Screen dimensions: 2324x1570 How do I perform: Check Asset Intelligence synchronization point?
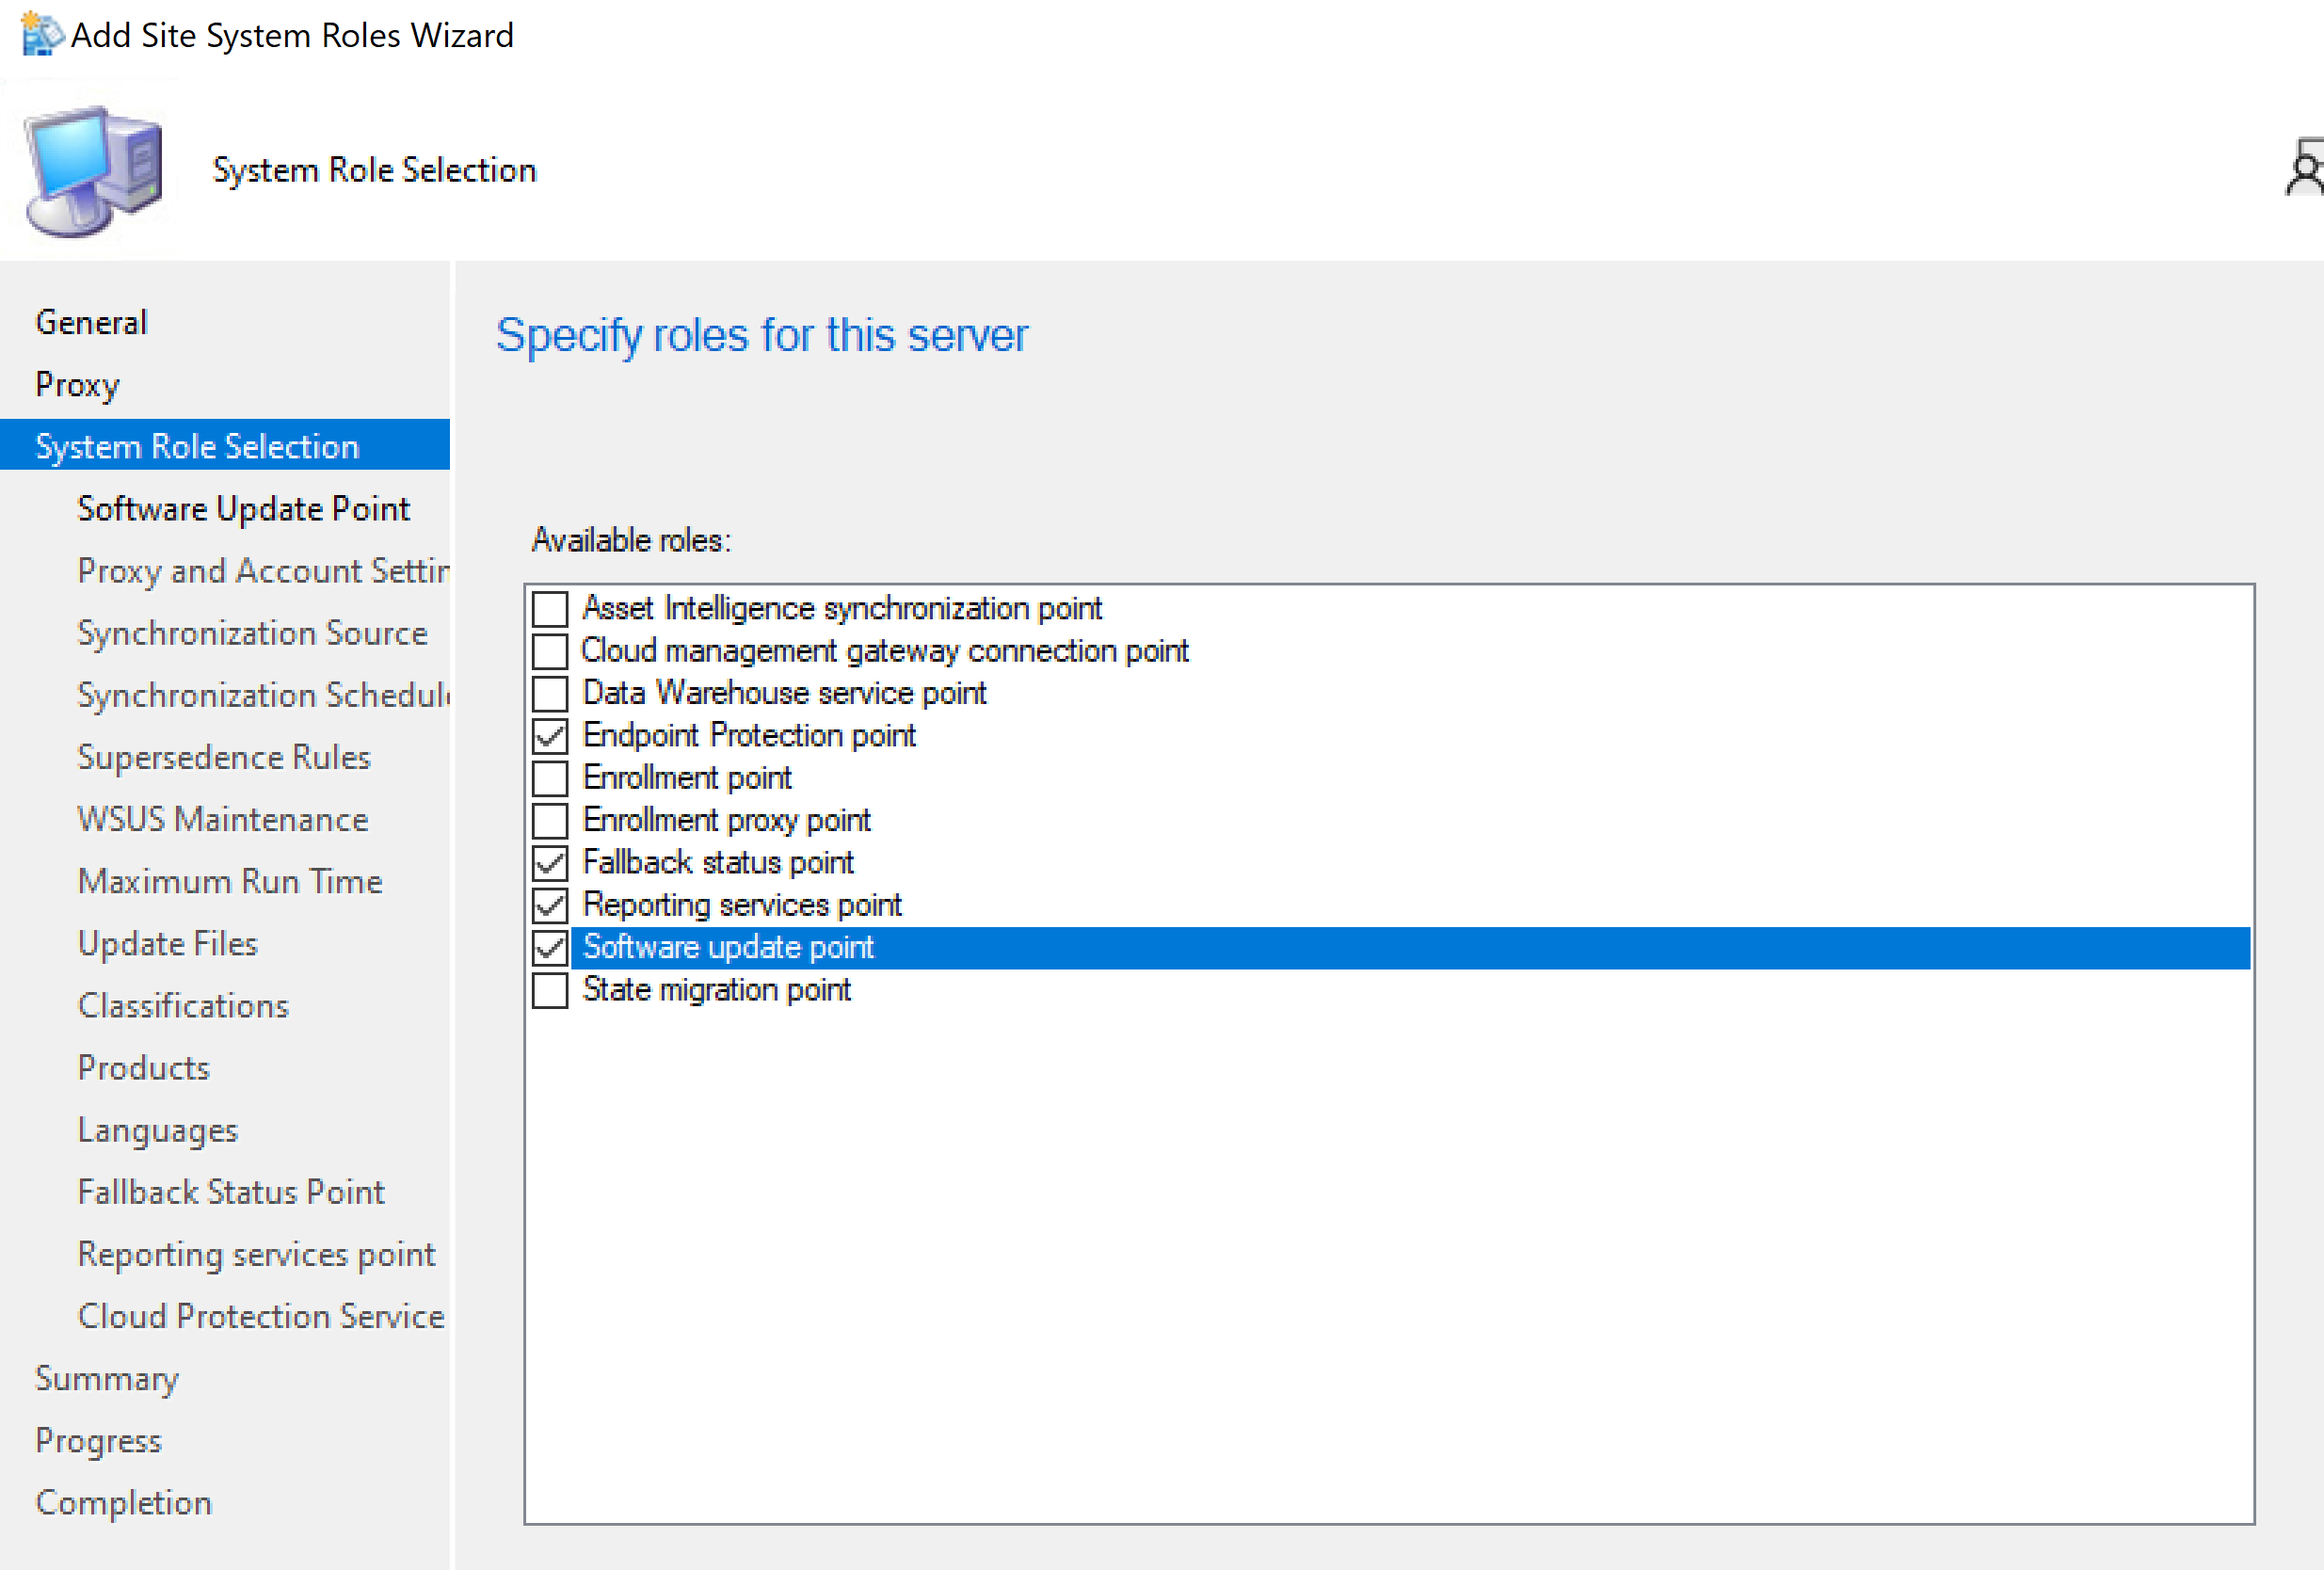550,609
